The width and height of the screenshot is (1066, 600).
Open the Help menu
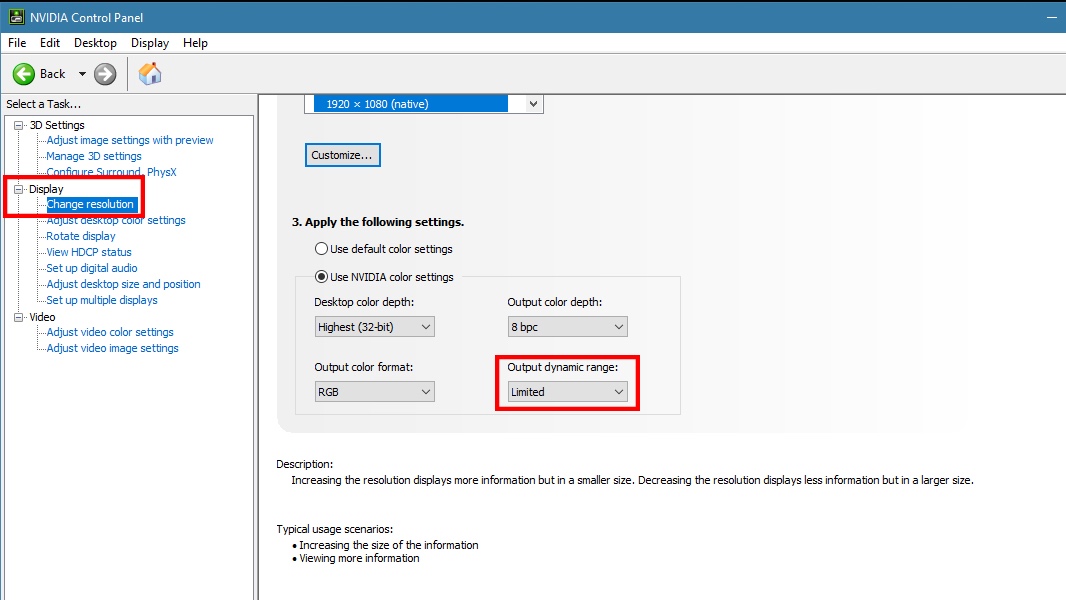195,43
